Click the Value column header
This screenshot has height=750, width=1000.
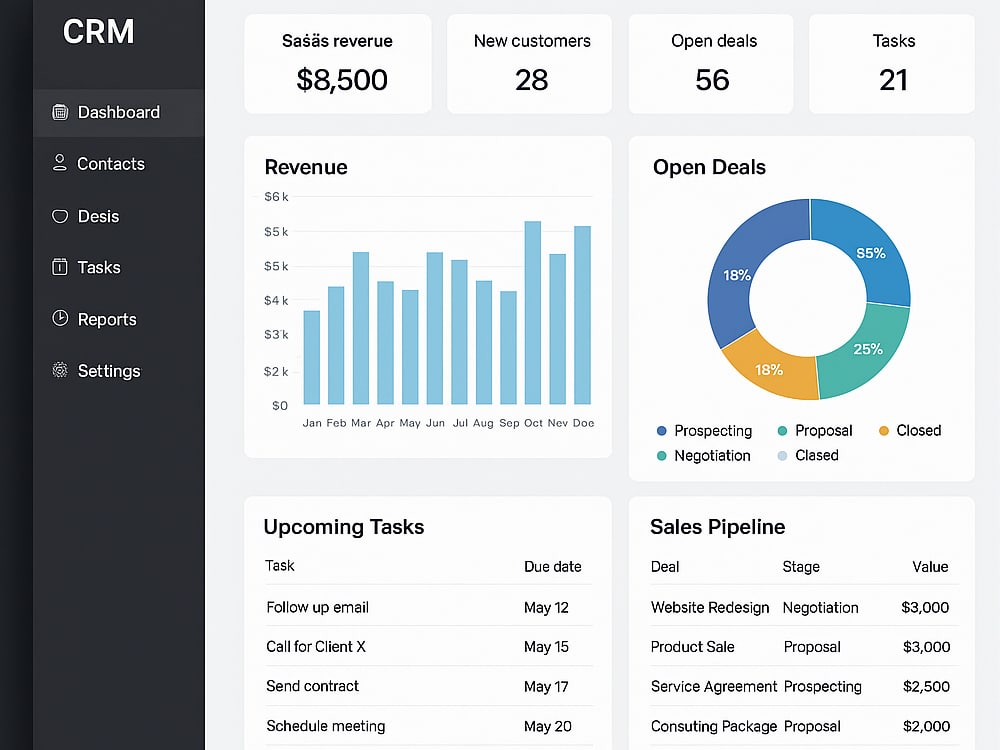coord(930,567)
